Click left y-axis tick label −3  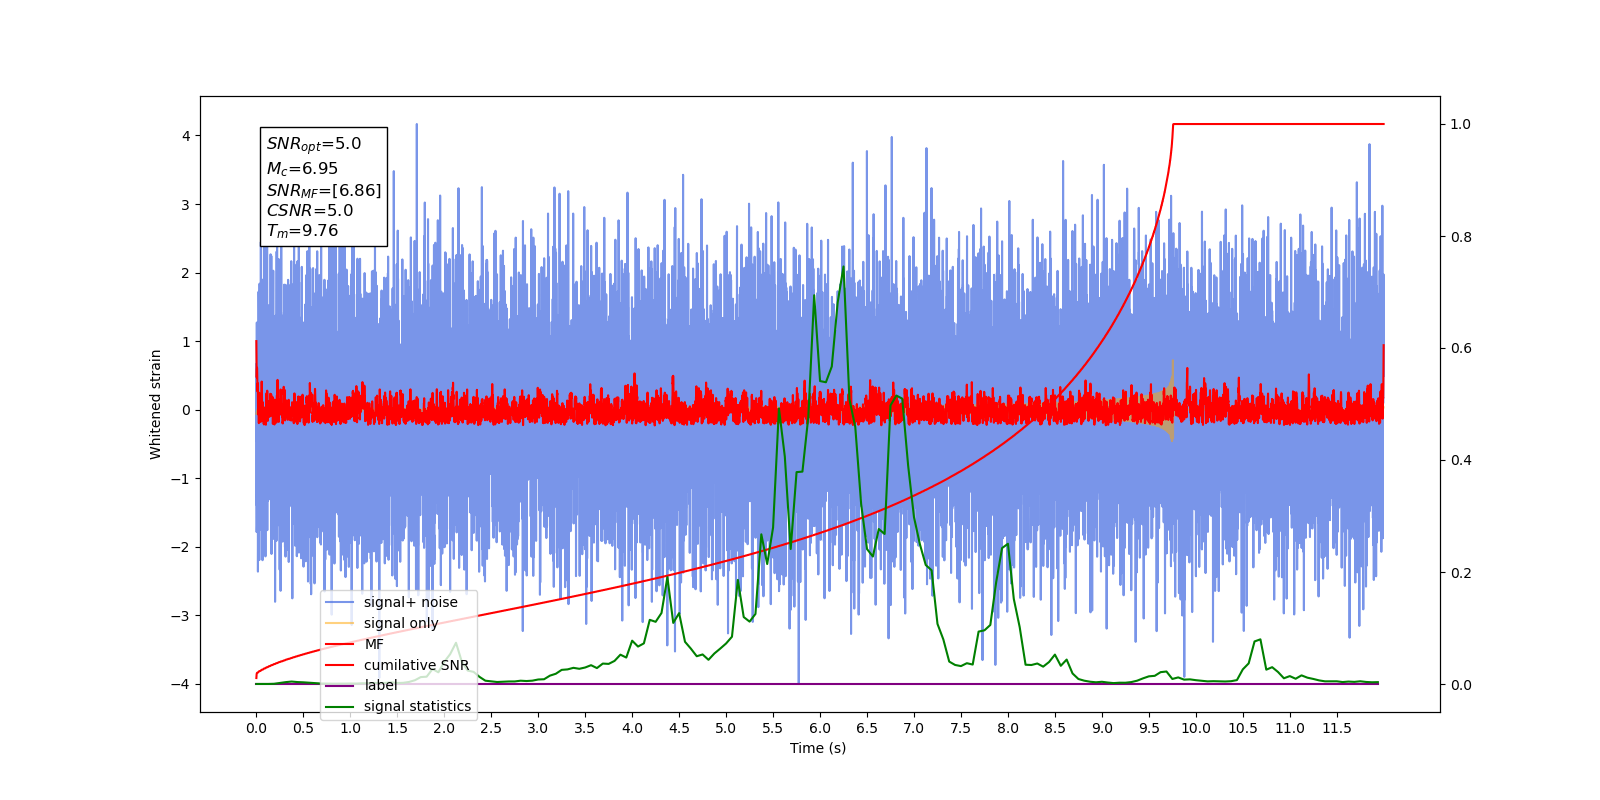click(181, 616)
